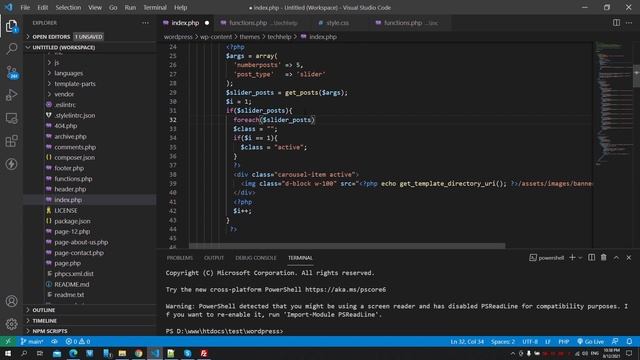Click Ln 32, Col 34 cursor position
Image resolution: width=640 pixels, height=360 pixels.
pos(467,341)
